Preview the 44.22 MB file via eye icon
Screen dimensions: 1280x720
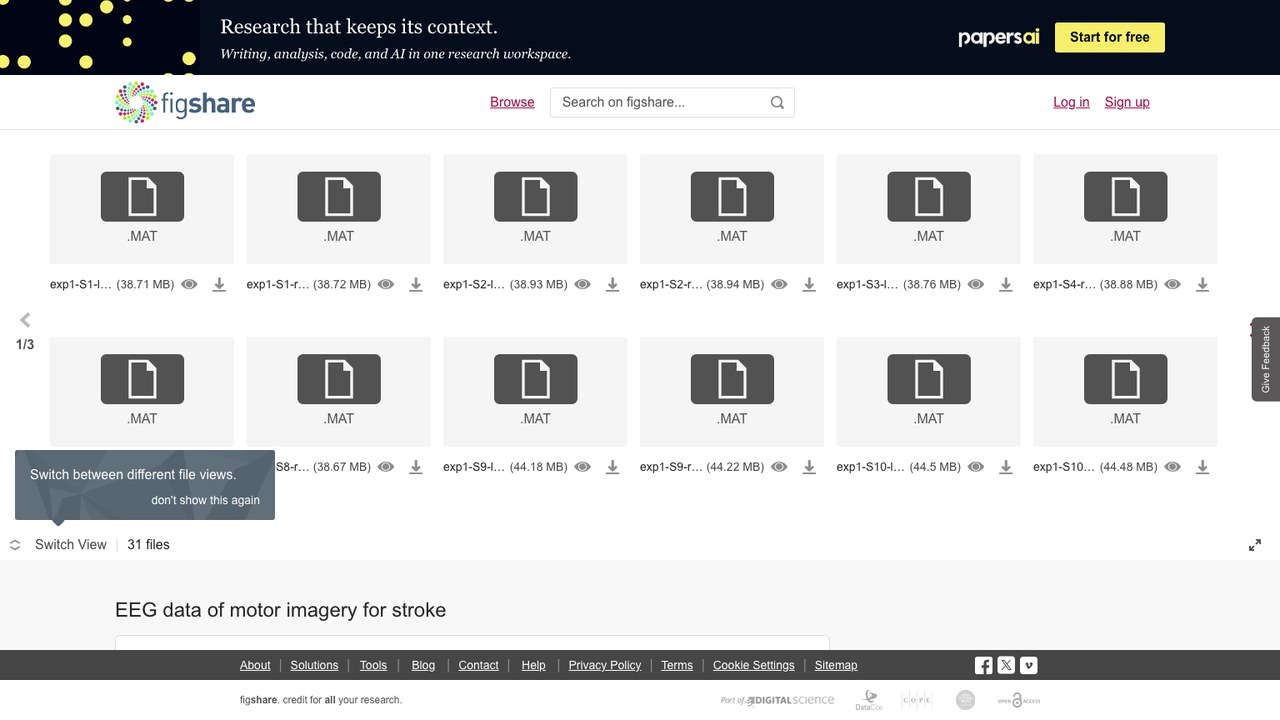pos(779,467)
